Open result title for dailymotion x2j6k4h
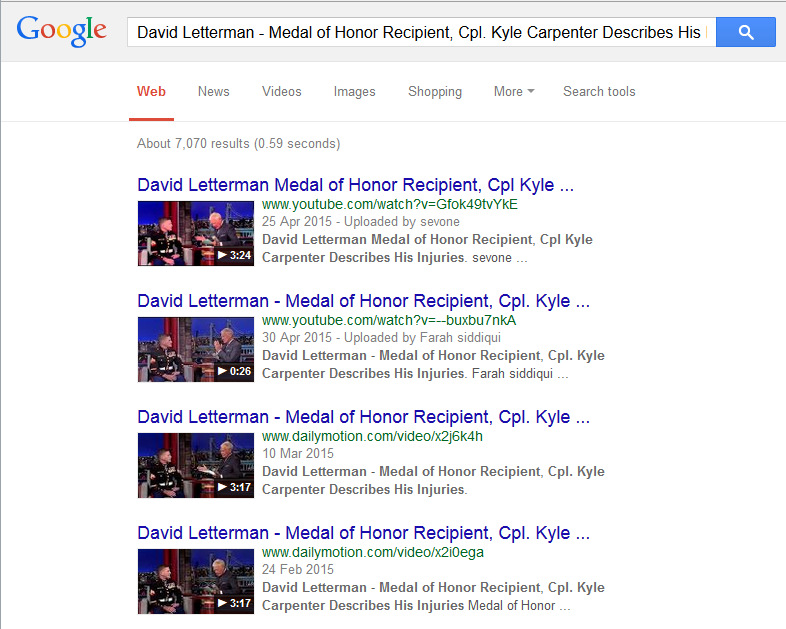Viewport: 786px width, 629px height. click(x=363, y=417)
